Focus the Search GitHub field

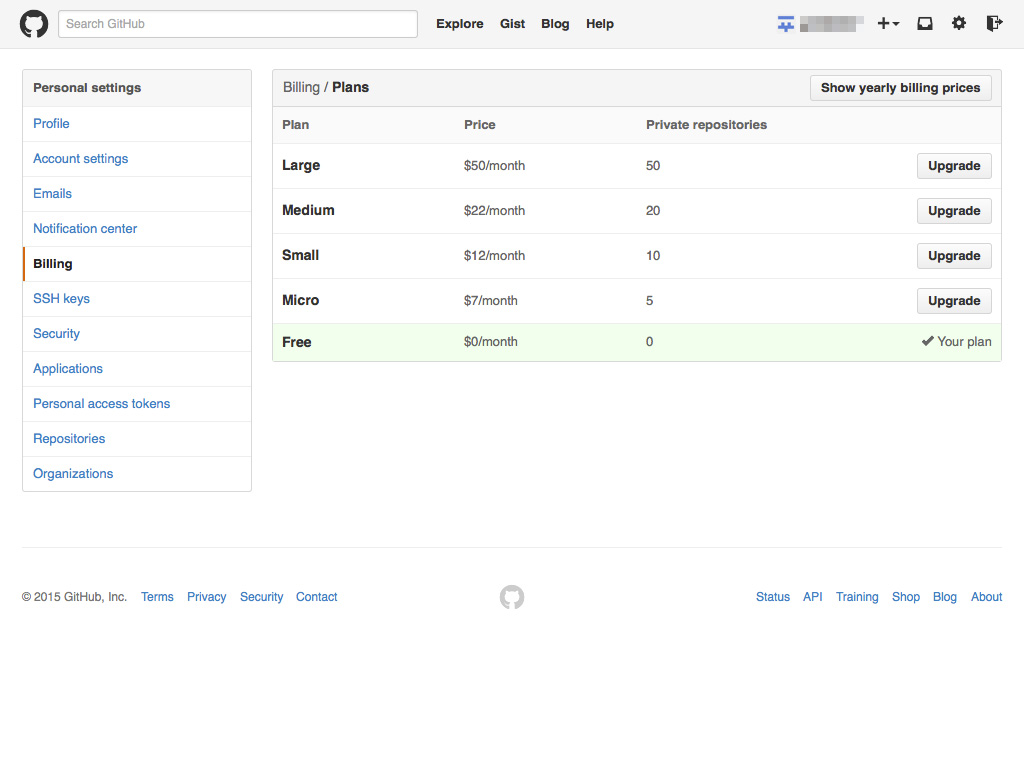click(x=238, y=24)
